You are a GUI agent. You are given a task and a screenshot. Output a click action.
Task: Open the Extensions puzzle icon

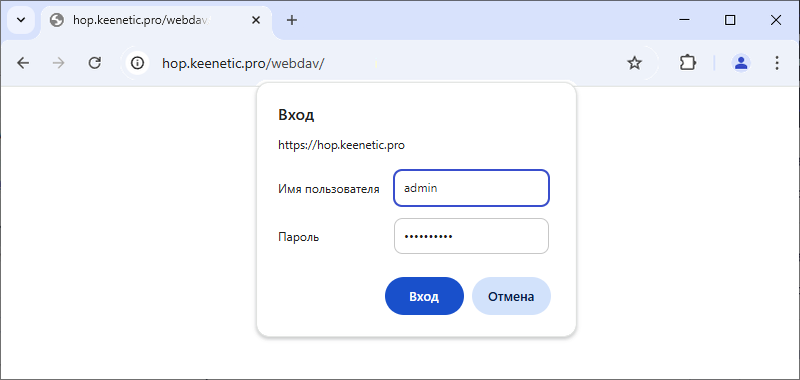click(x=688, y=63)
